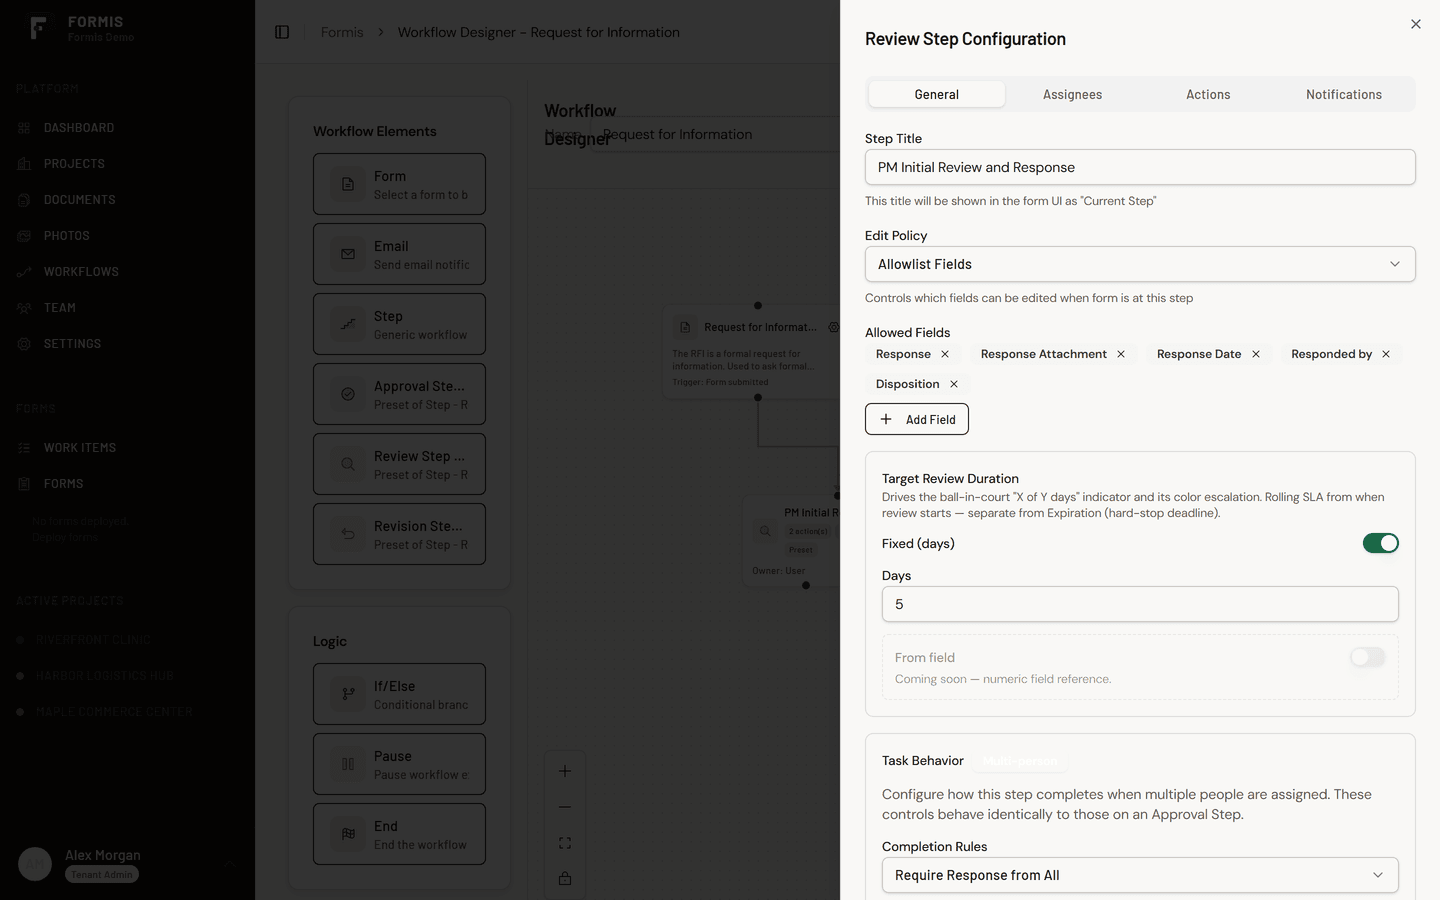
Task: Select the General tab
Action: click(937, 94)
